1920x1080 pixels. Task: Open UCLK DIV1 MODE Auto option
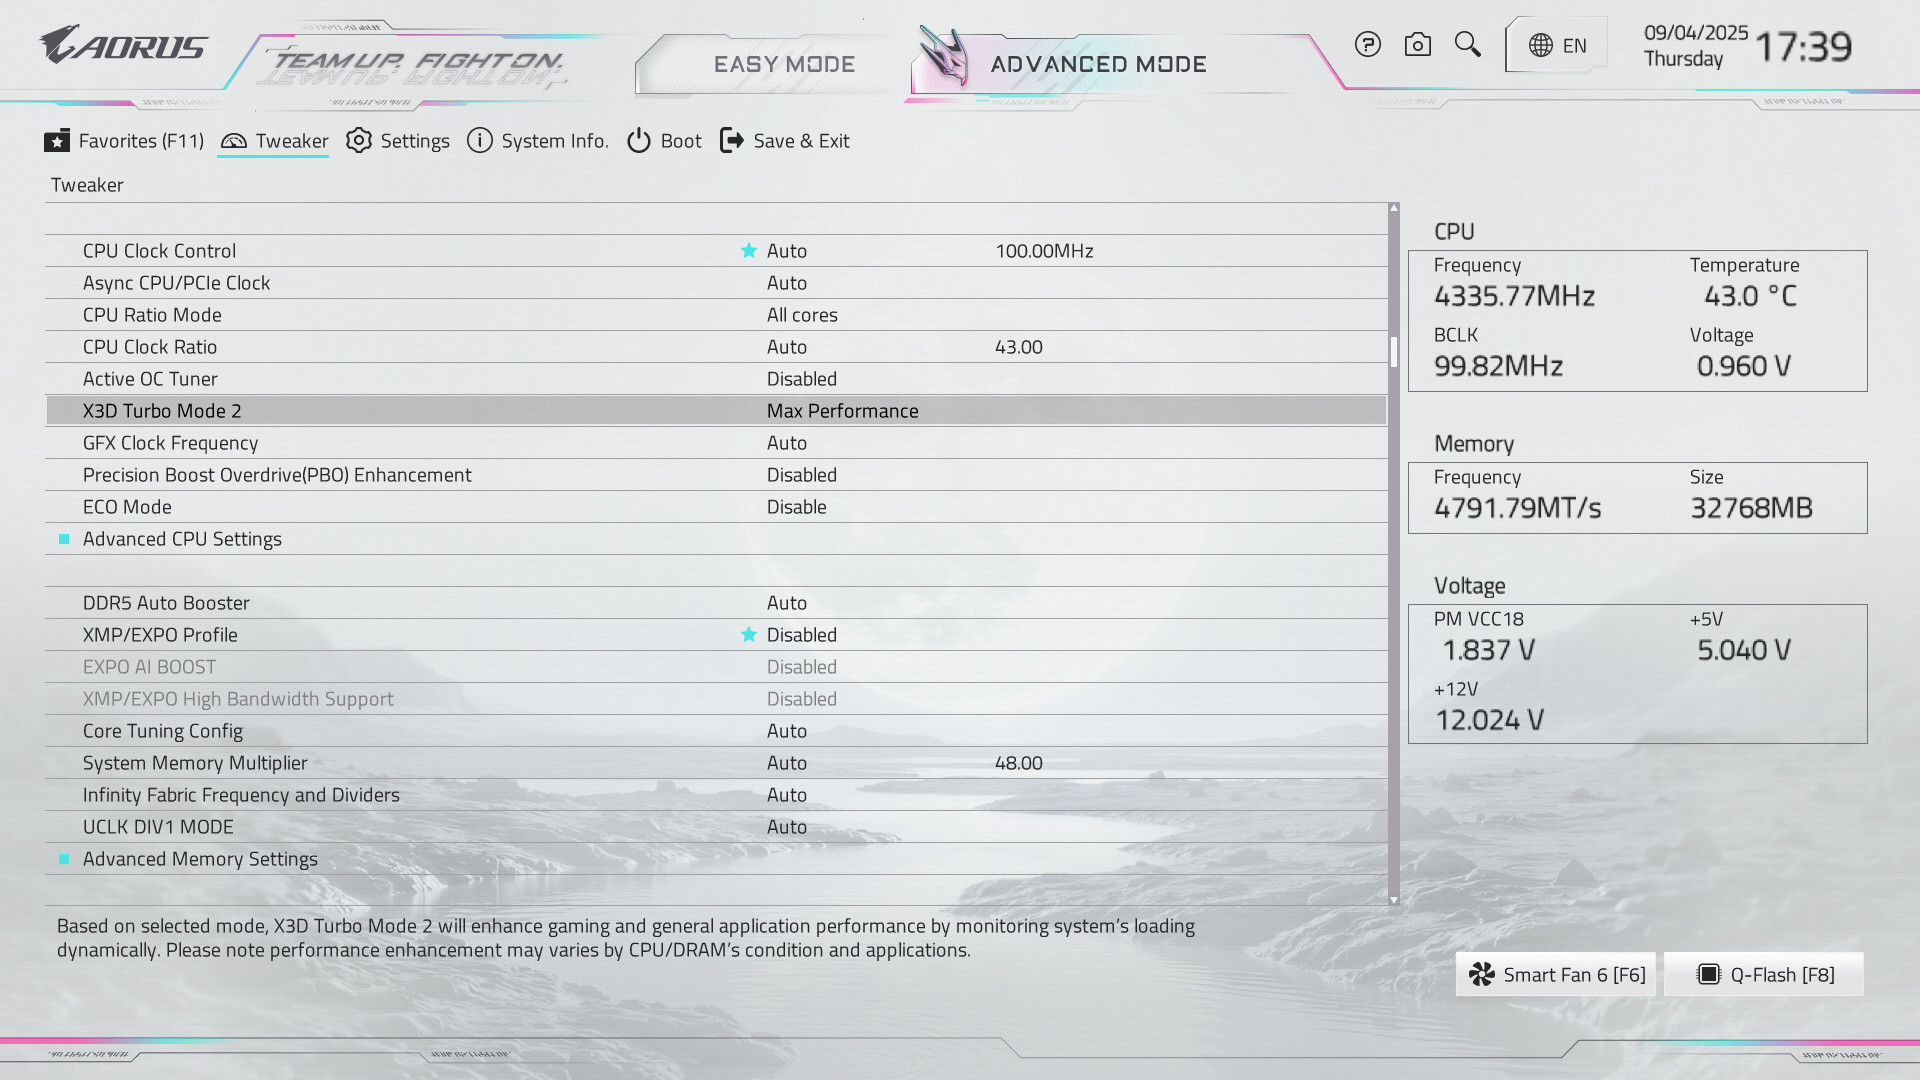[787, 827]
